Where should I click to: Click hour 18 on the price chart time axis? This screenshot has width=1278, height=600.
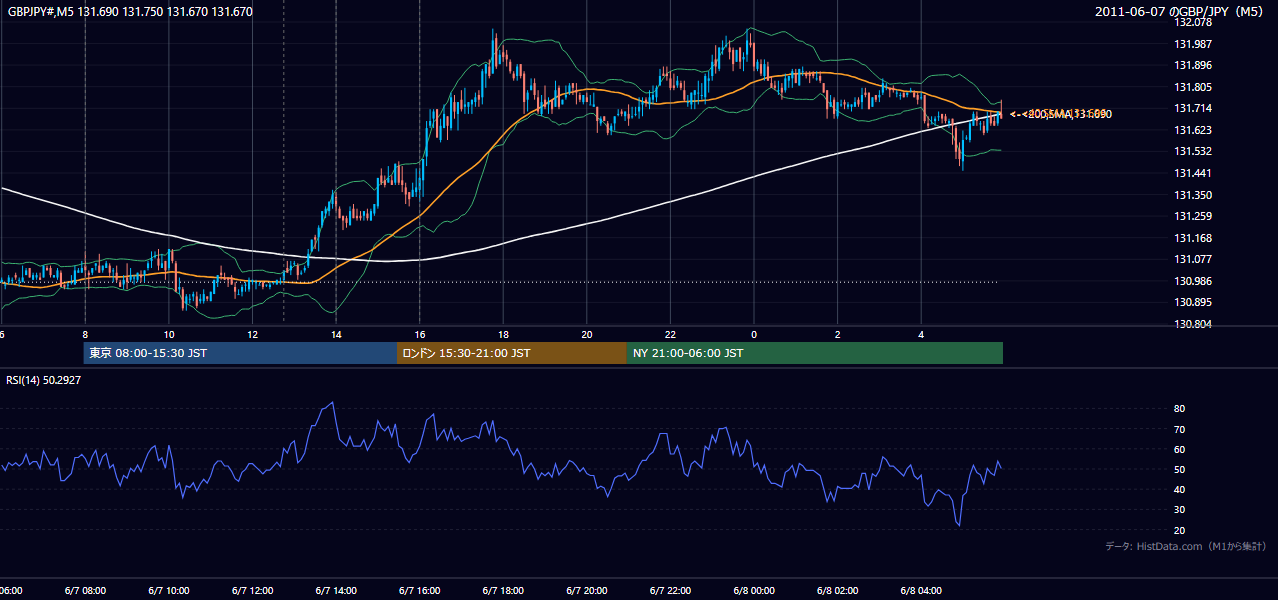pos(504,334)
